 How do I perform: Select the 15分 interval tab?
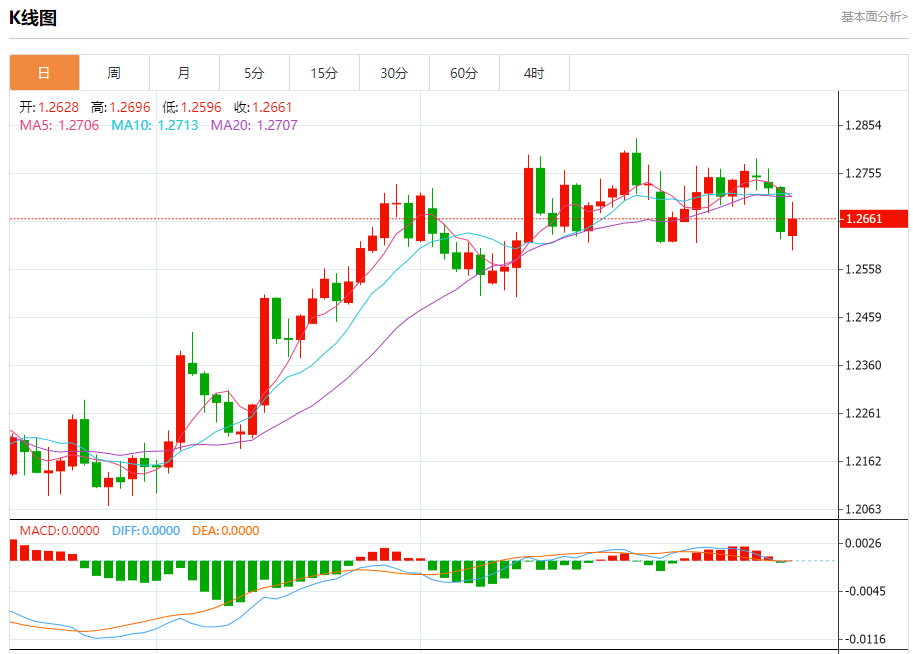click(x=324, y=73)
